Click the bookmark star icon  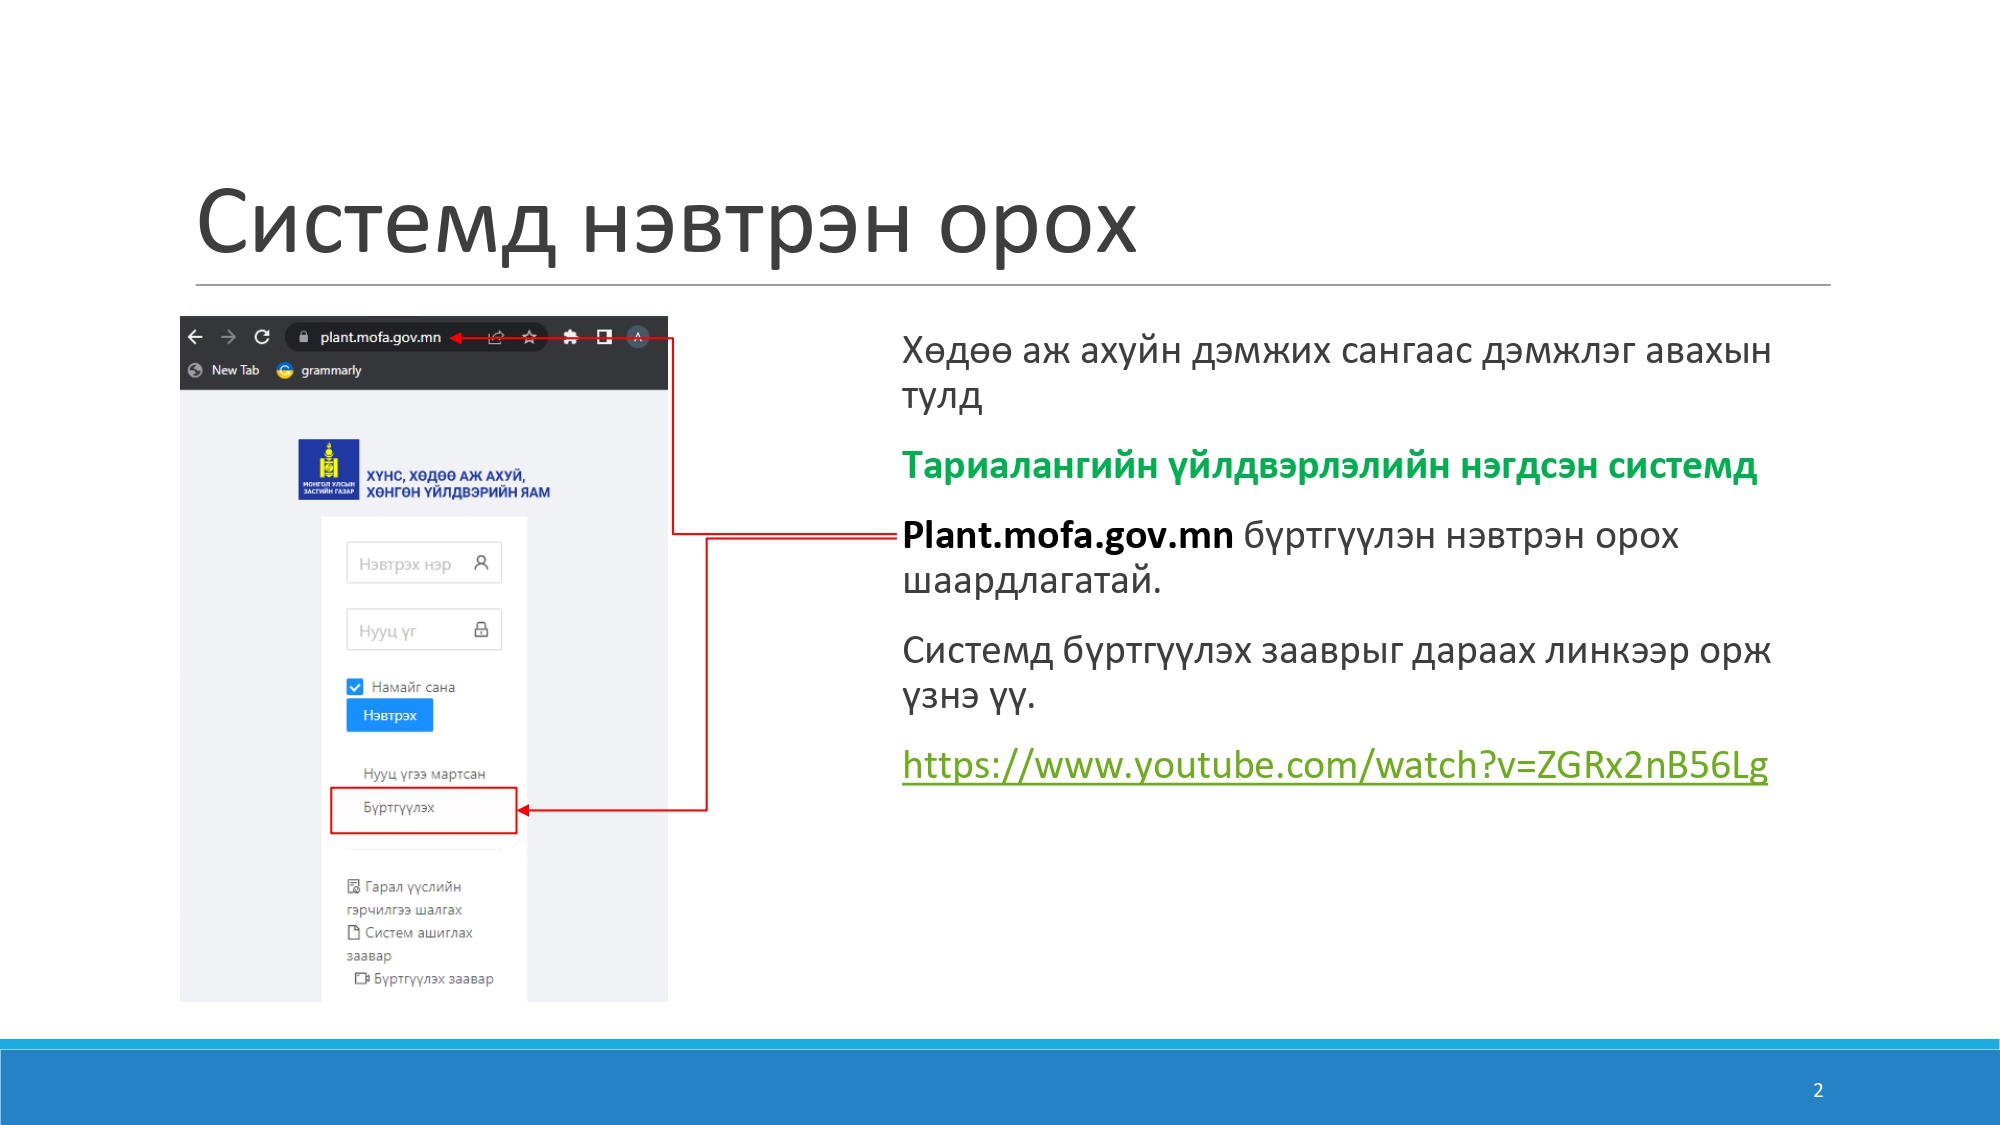pos(529,337)
